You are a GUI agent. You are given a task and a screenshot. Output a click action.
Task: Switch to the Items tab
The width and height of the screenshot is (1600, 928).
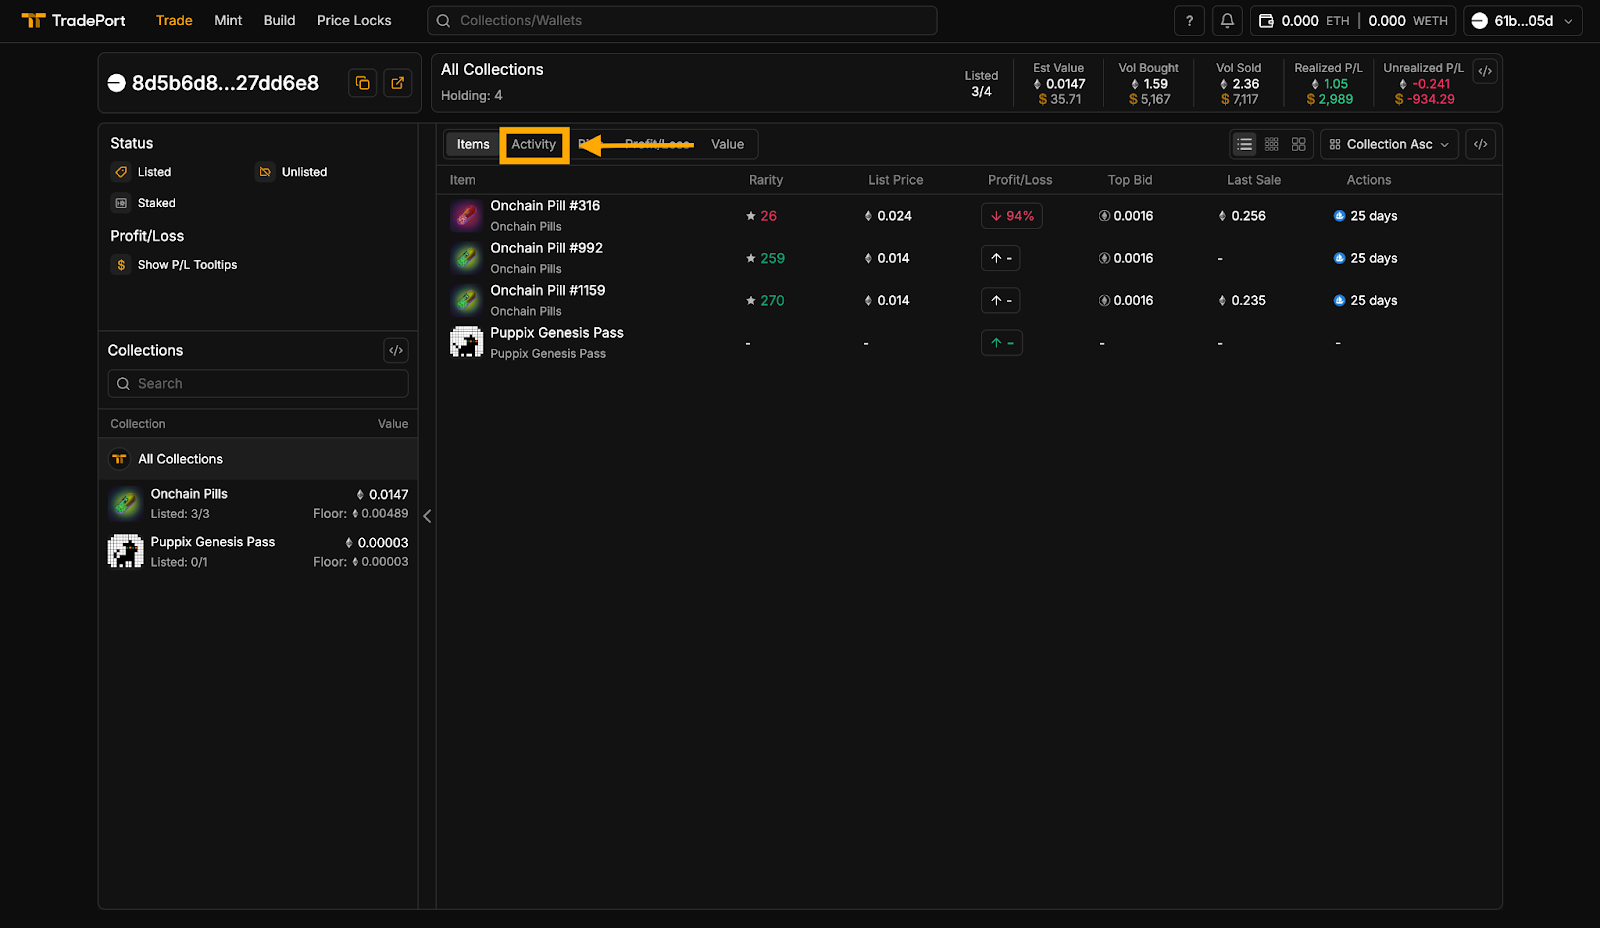pos(473,144)
